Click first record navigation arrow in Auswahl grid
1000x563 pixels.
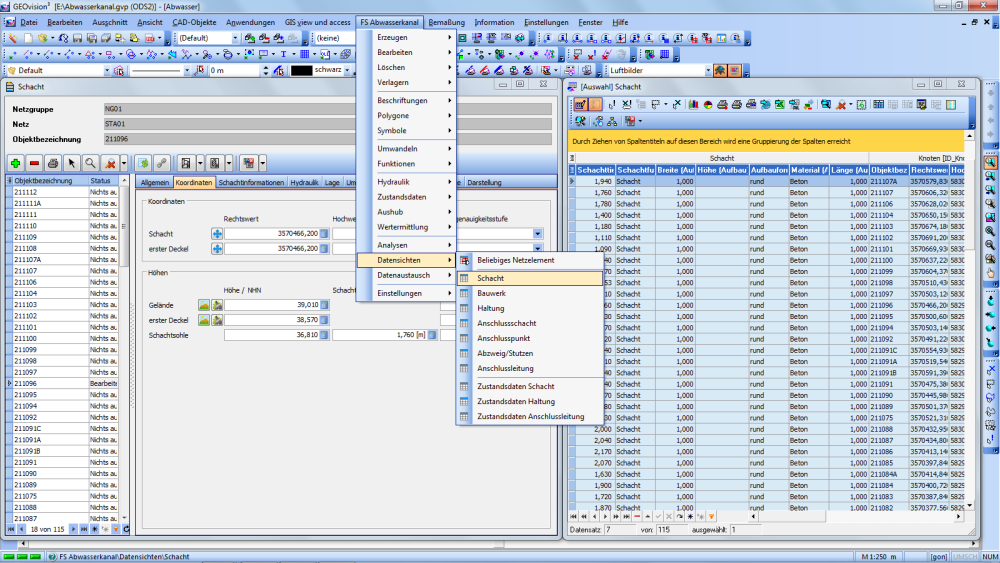point(573,516)
